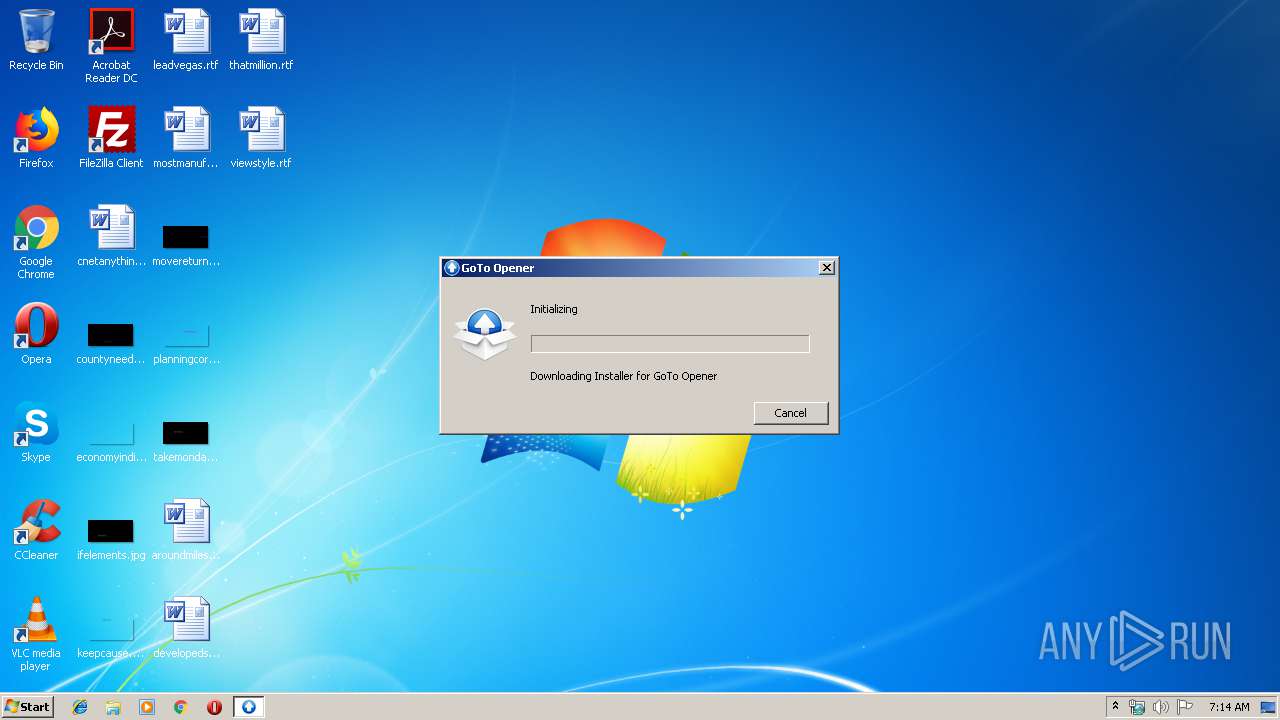Select the aroundmiles... document icon
1280x720 pixels.
click(186, 530)
